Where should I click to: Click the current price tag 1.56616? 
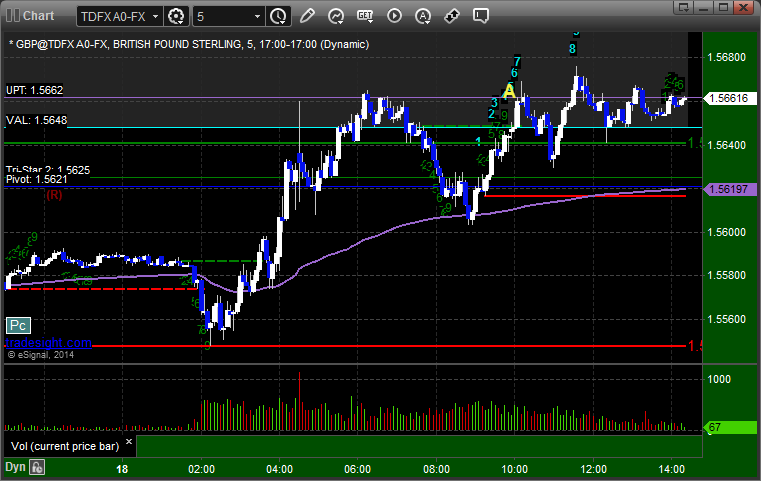click(x=729, y=99)
